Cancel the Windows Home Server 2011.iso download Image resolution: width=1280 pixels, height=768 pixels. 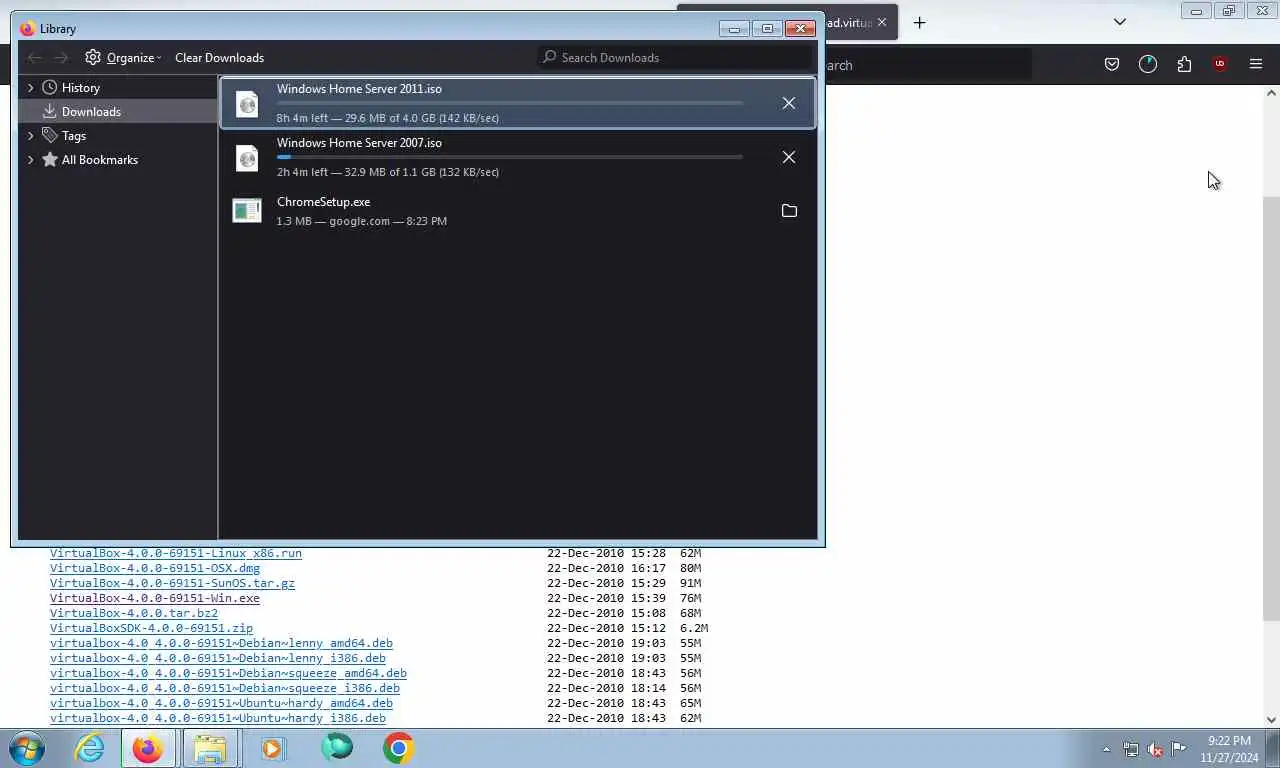pyautogui.click(x=789, y=103)
